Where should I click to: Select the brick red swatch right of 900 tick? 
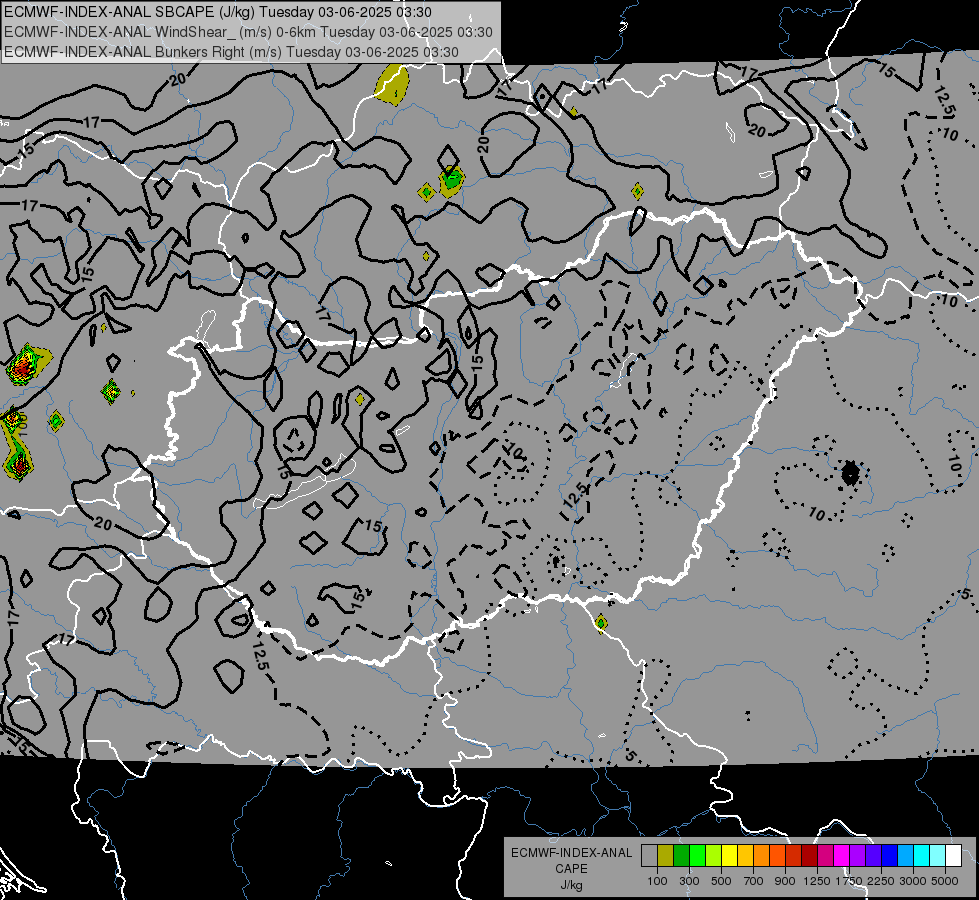click(794, 856)
